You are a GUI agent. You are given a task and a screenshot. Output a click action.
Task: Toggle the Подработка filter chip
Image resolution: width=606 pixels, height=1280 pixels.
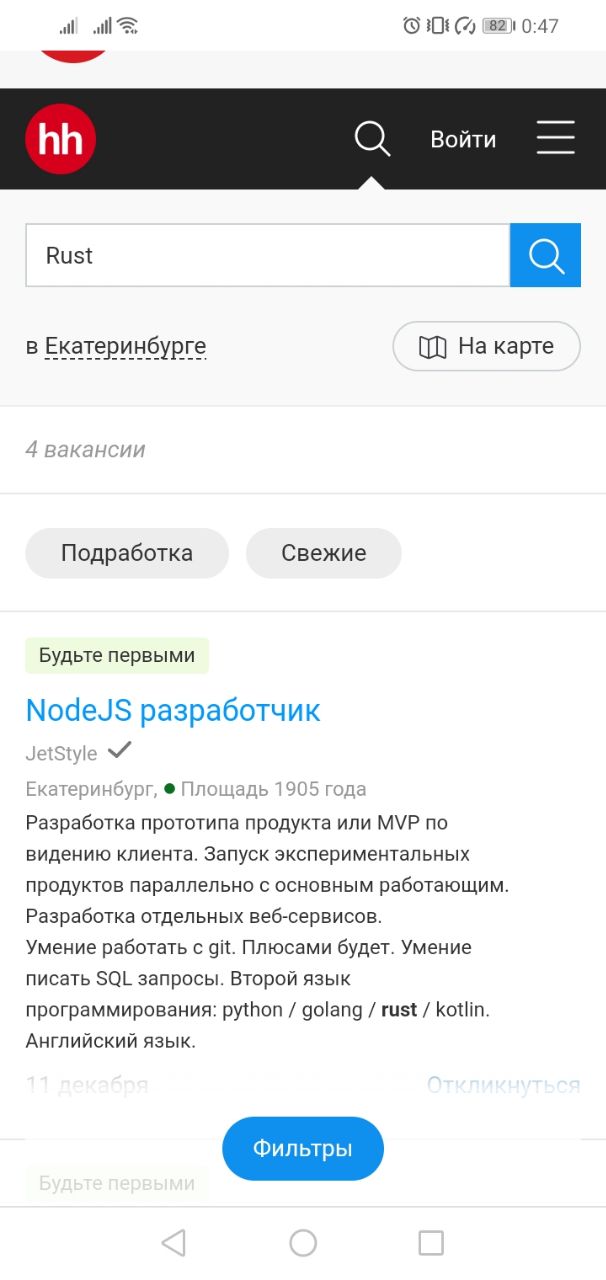127,553
